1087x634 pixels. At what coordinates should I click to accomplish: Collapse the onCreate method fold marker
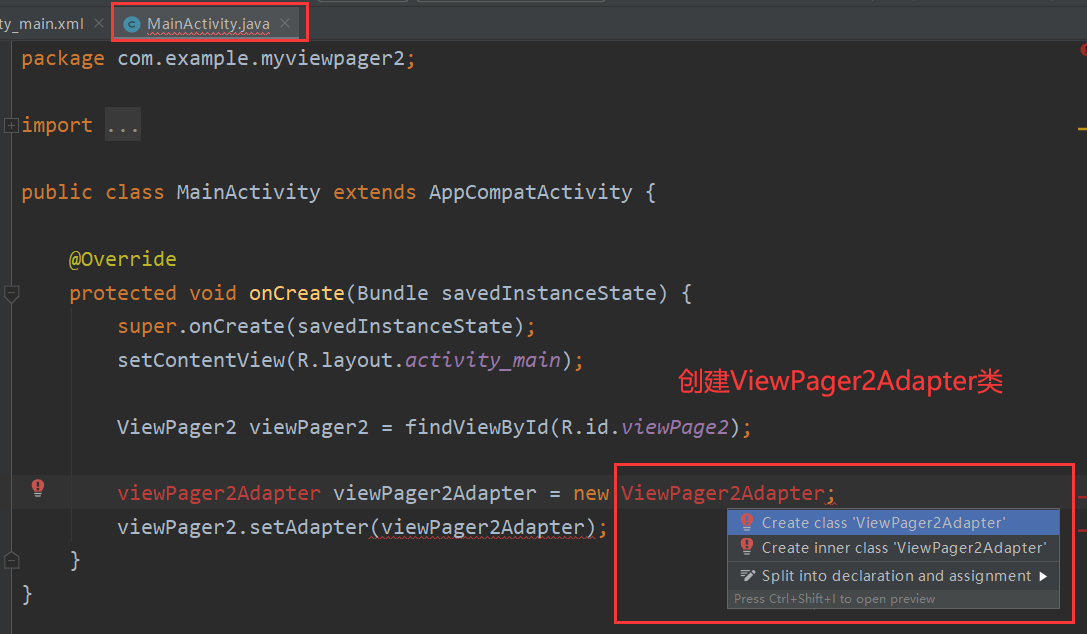point(11,294)
